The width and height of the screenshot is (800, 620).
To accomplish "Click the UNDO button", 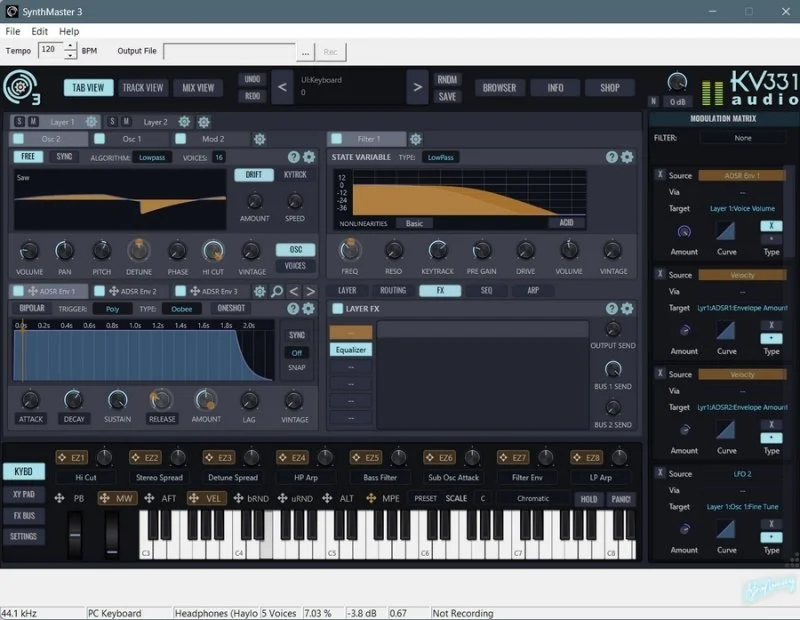I will tap(252, 79).
